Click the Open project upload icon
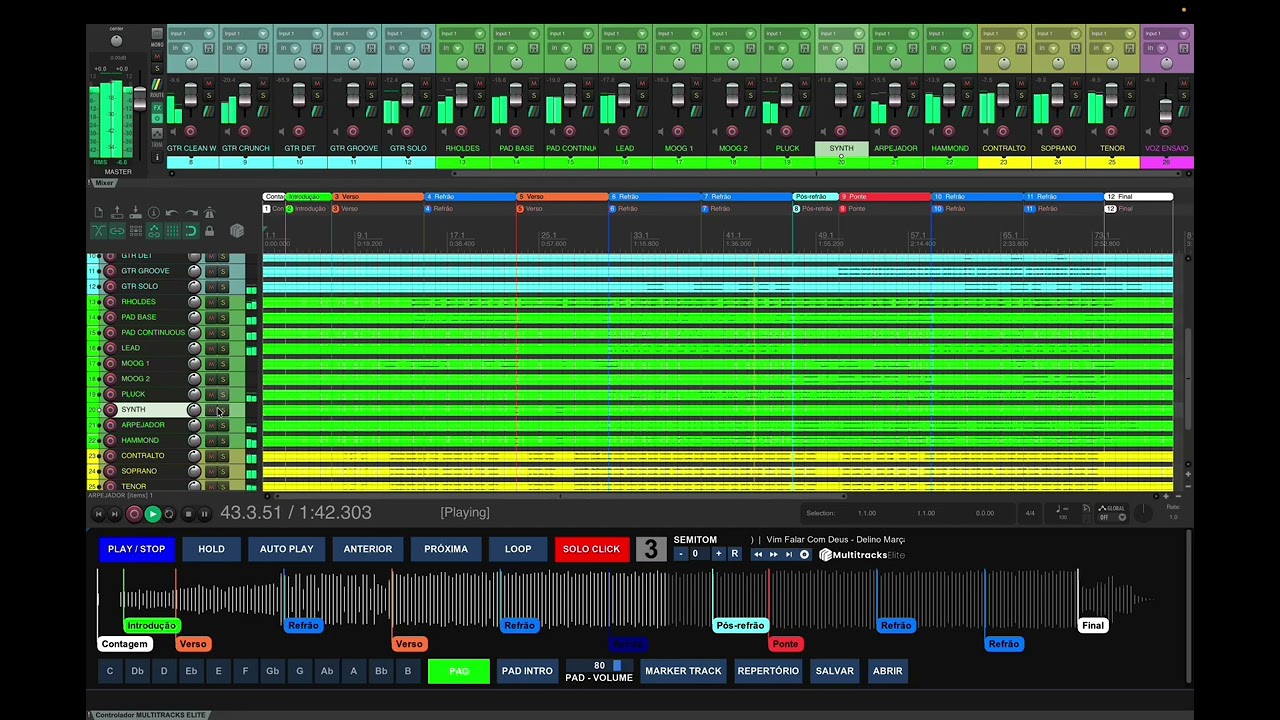1280x720 pixels. (x=117, y=213)
